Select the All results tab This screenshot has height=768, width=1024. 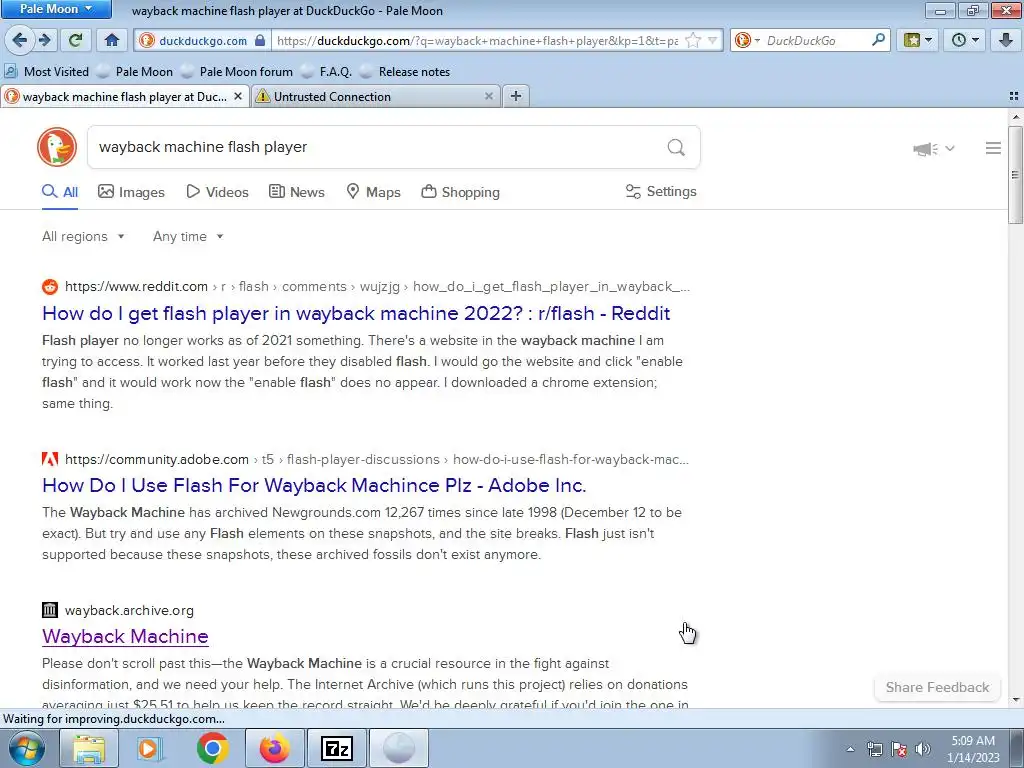[60, 192]
